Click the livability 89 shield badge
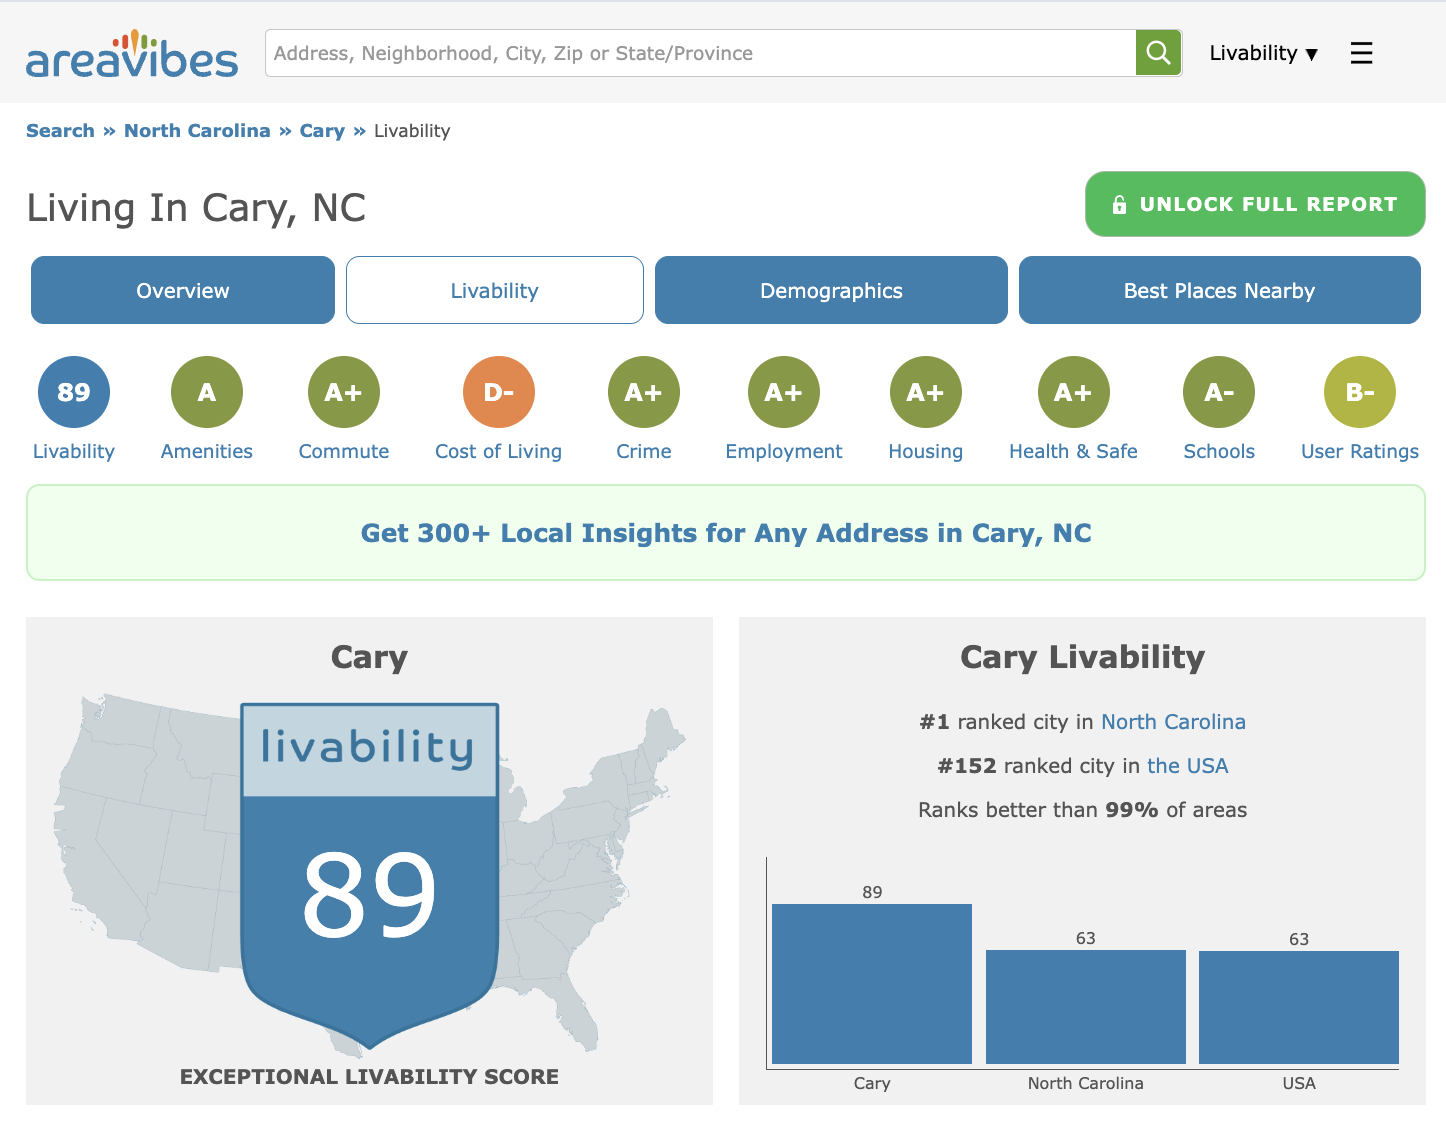This screenshot has width=1446, height=1130. pyautogui.click(x=370, y=875)
